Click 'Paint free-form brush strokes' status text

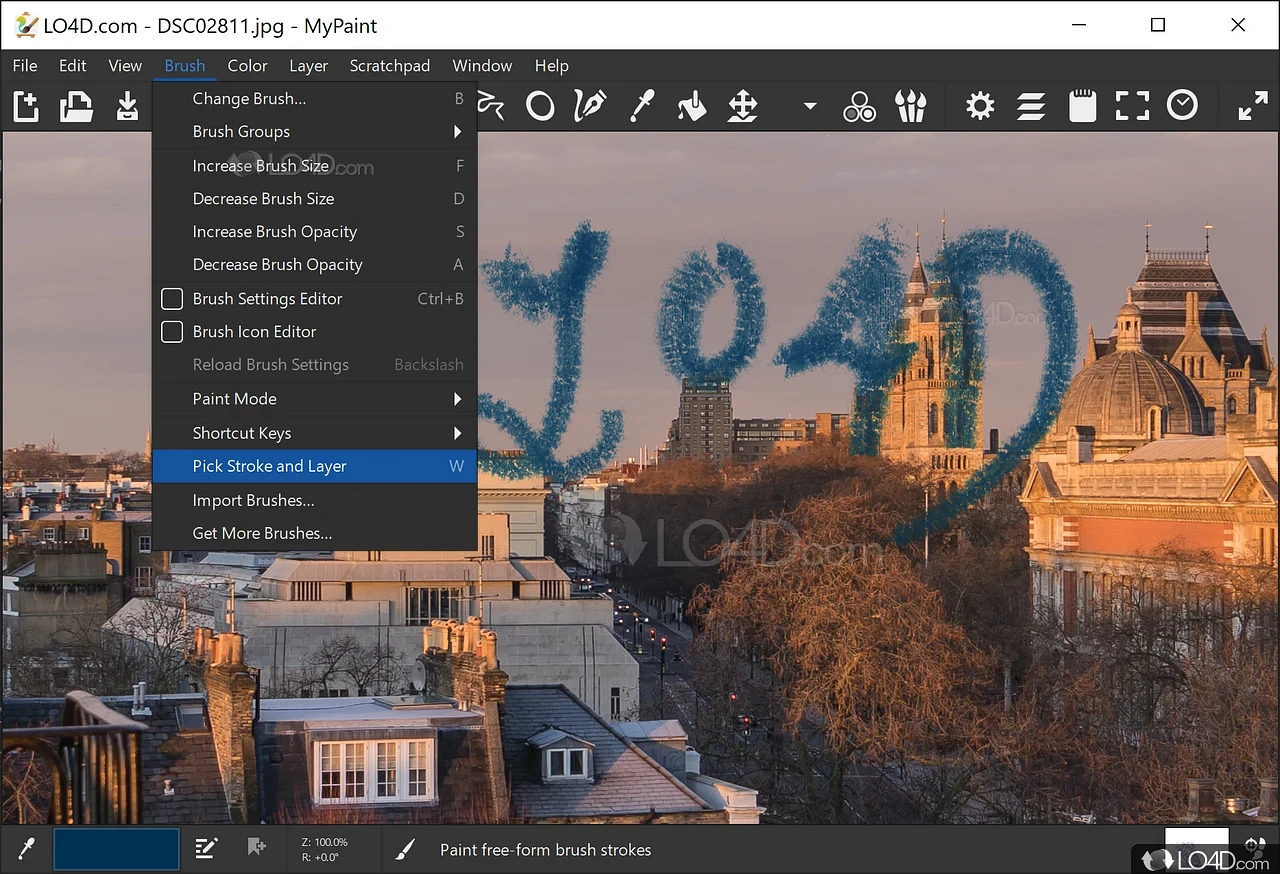[546, 849]
